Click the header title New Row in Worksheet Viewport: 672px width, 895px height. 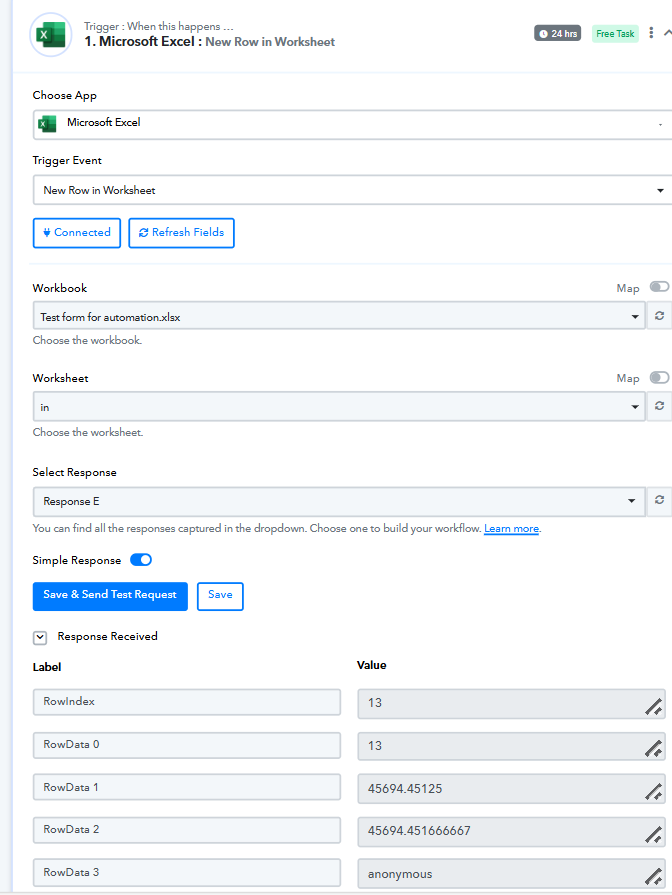point(270,42)
